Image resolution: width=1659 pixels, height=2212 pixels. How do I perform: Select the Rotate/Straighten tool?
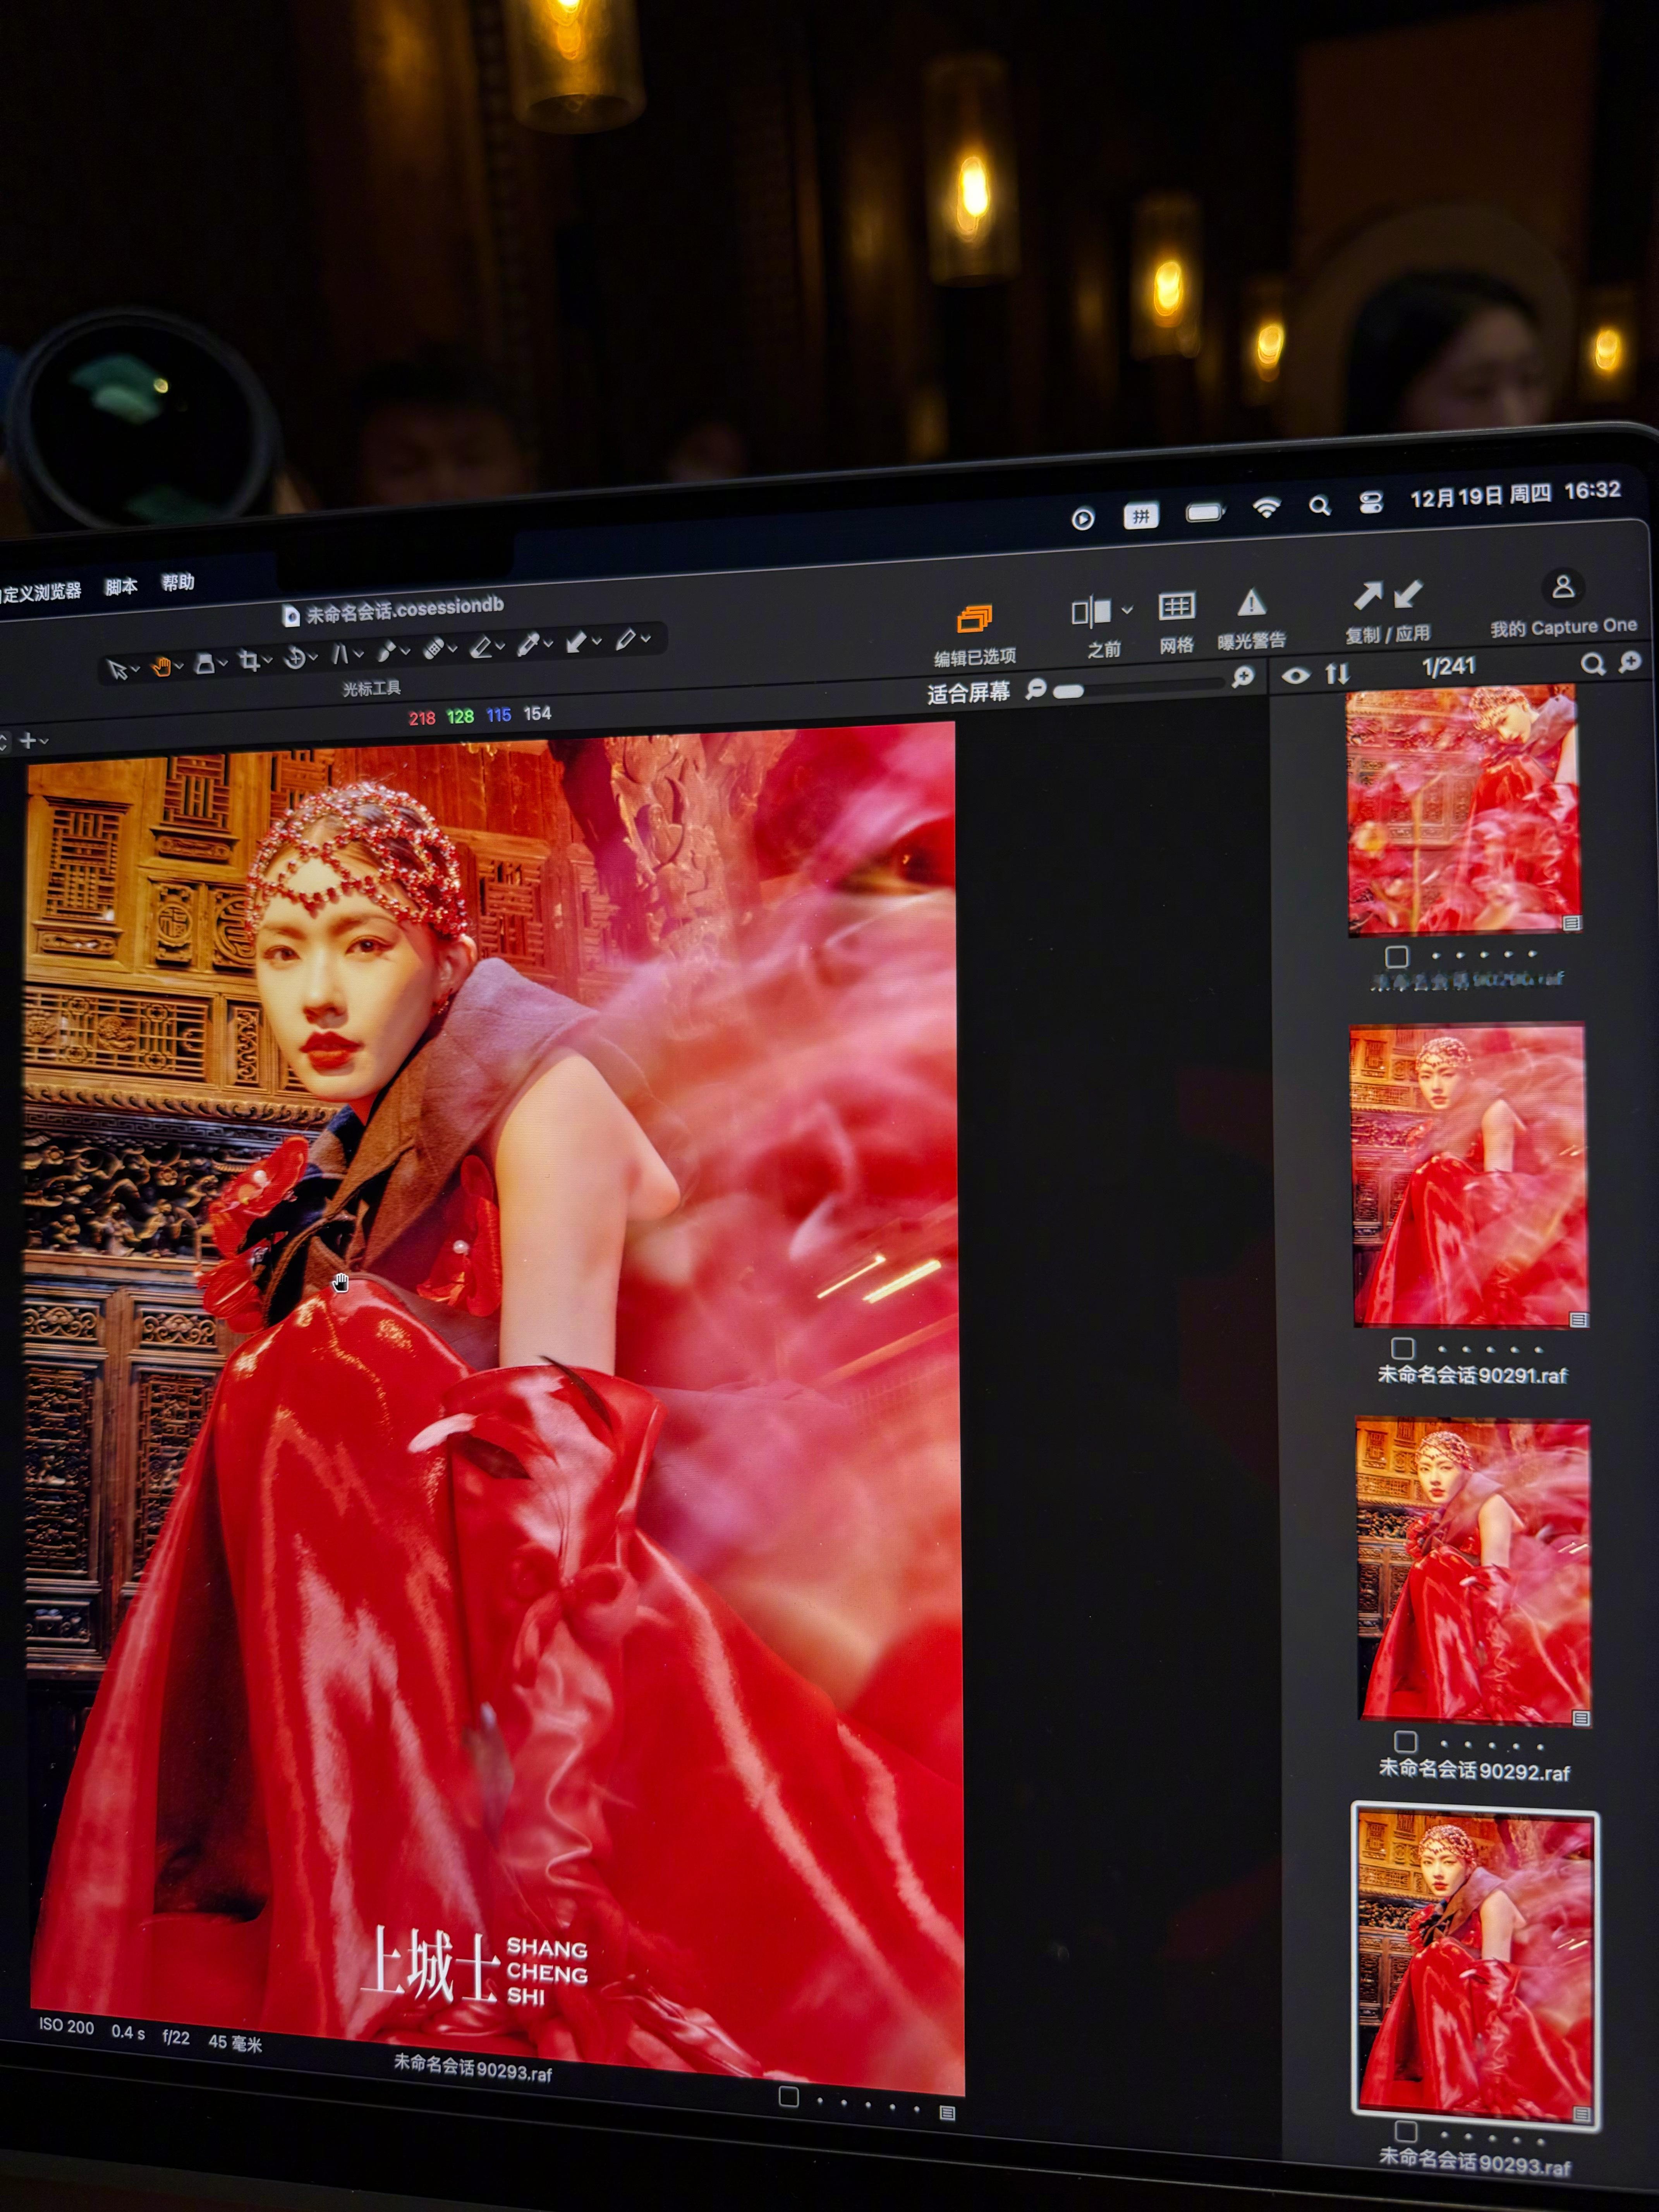(295, 658)
